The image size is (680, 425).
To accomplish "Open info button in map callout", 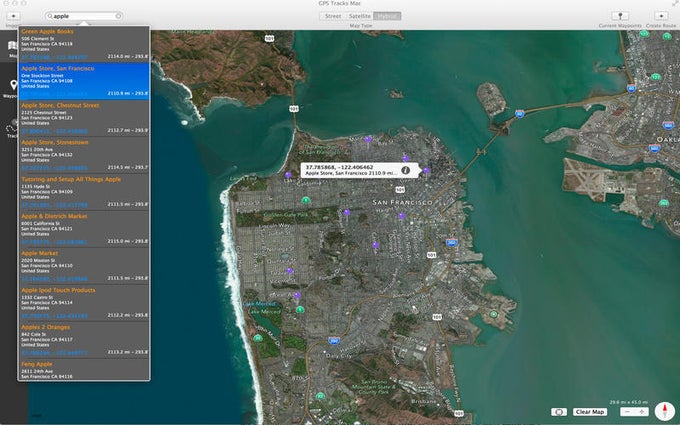I will (x=405, y=170).
